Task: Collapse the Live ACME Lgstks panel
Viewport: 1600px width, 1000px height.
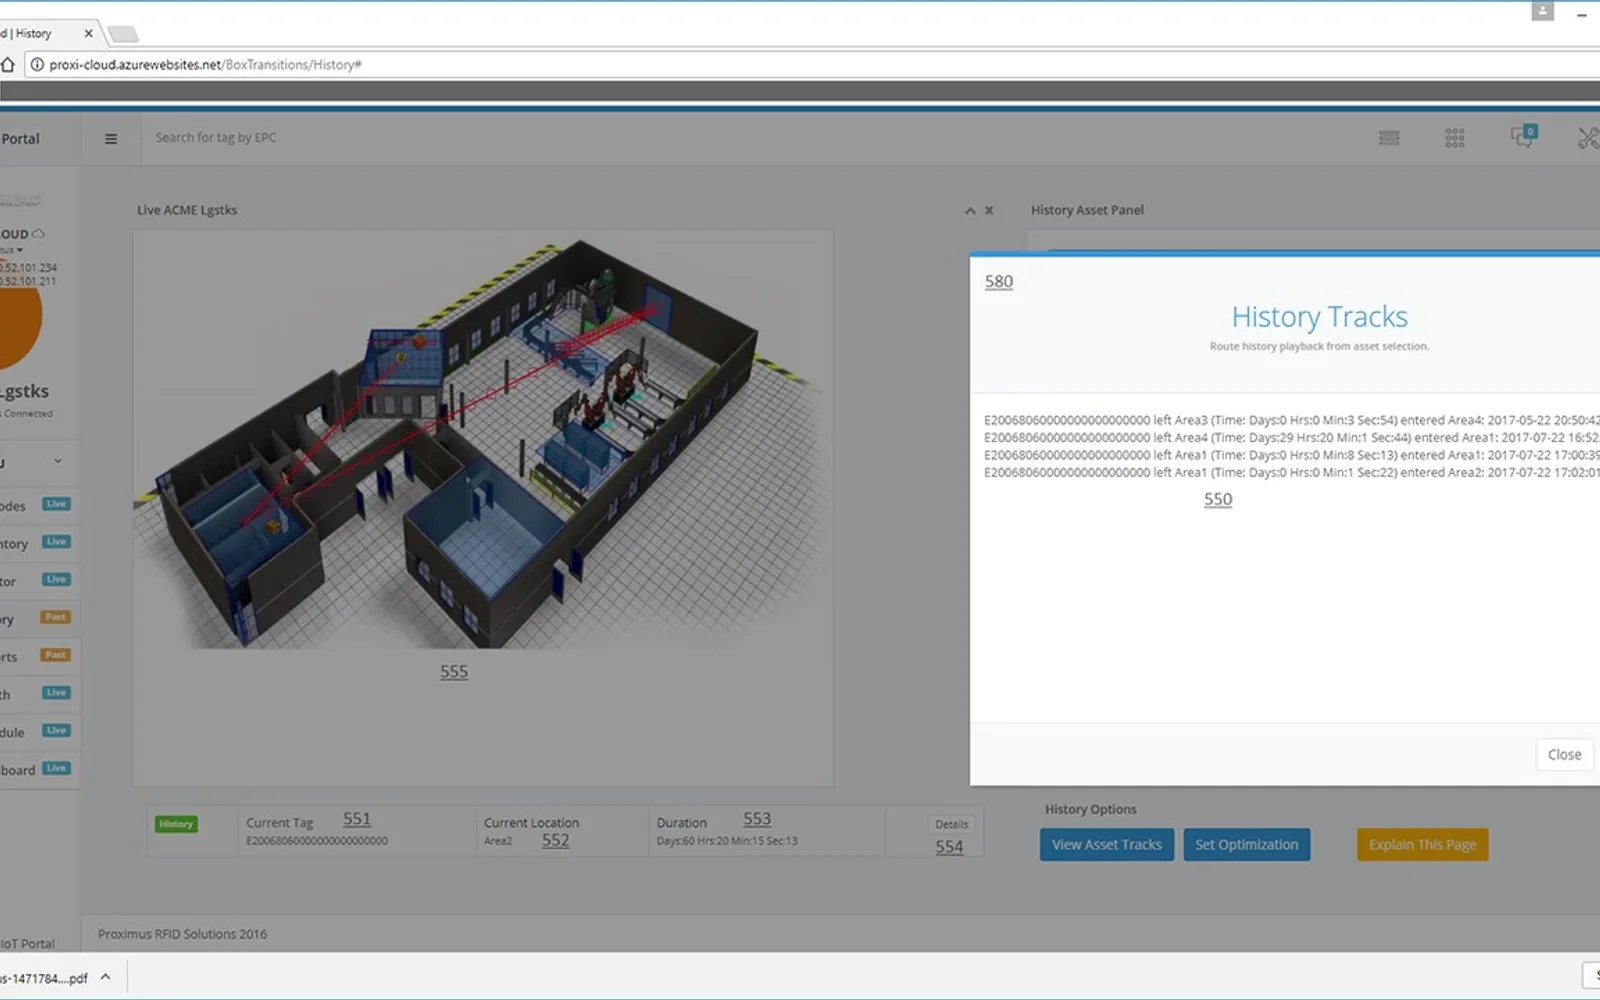Action: 970,210
